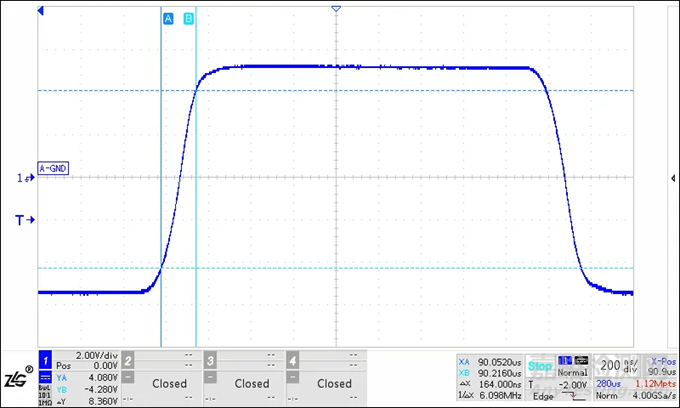Select cursor B marker flag
The image size is (680, 408).
(189, 18)
